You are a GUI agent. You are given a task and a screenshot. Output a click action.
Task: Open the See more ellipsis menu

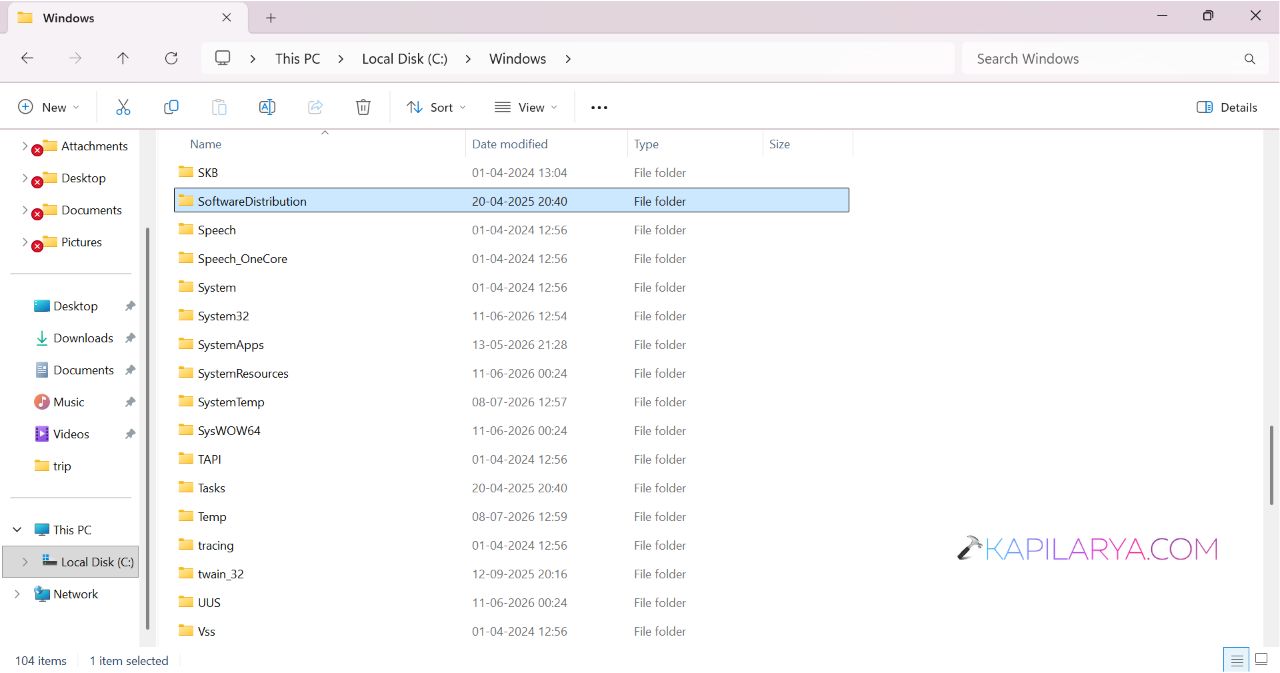pos(599,107)
